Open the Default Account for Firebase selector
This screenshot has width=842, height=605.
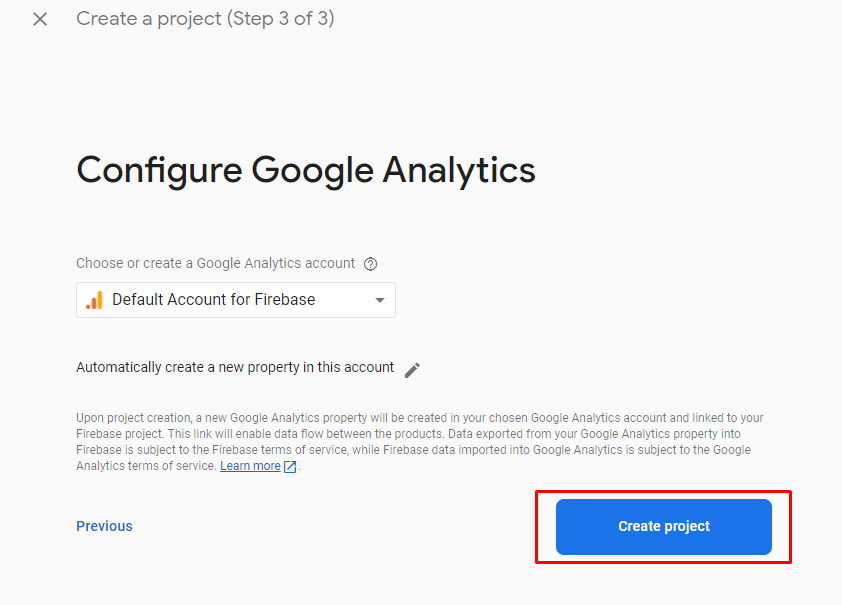pos(236,300)
